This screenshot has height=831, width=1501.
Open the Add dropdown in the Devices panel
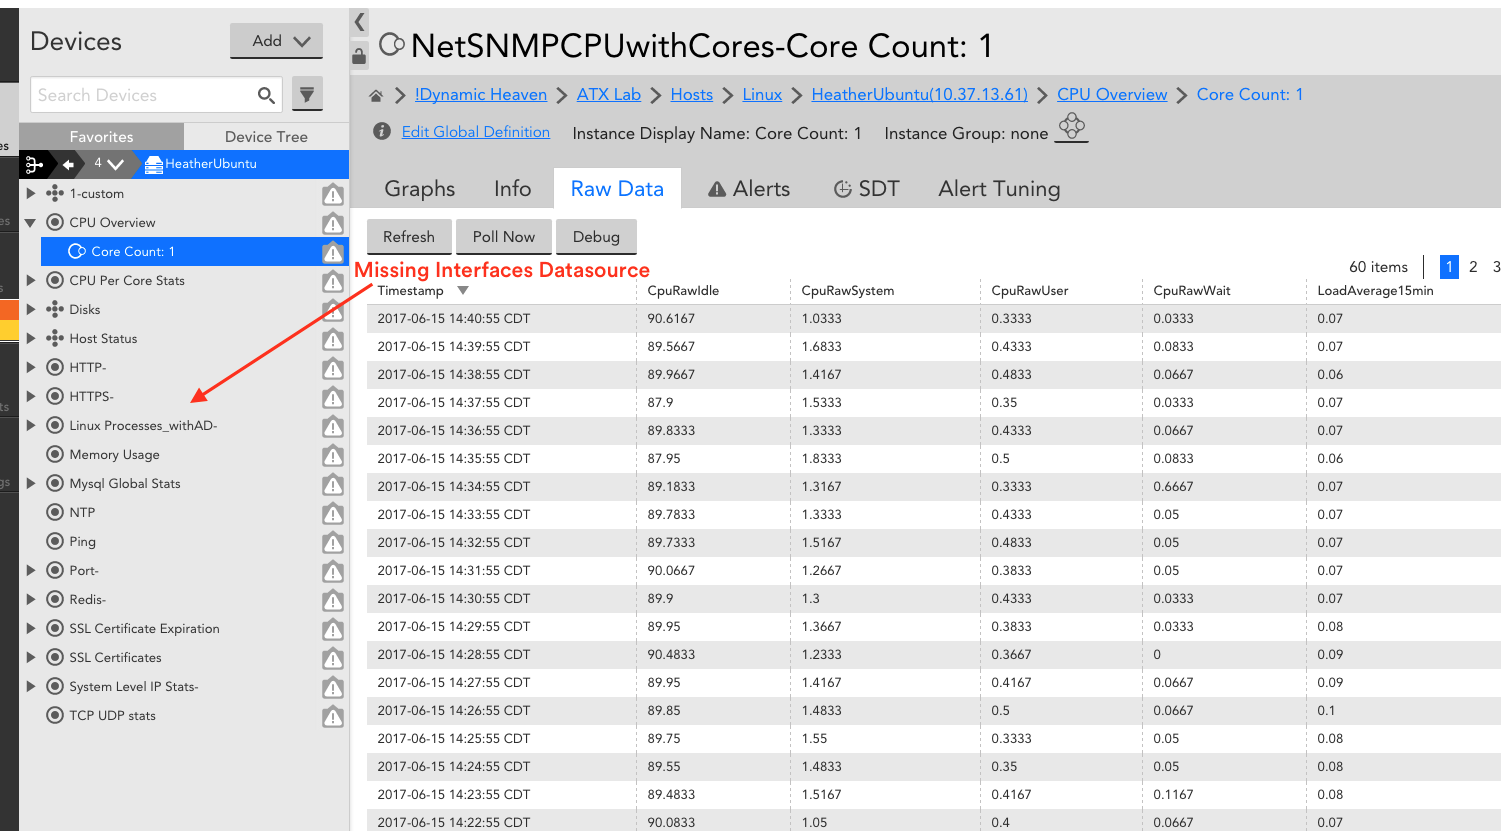coord(276,41)
